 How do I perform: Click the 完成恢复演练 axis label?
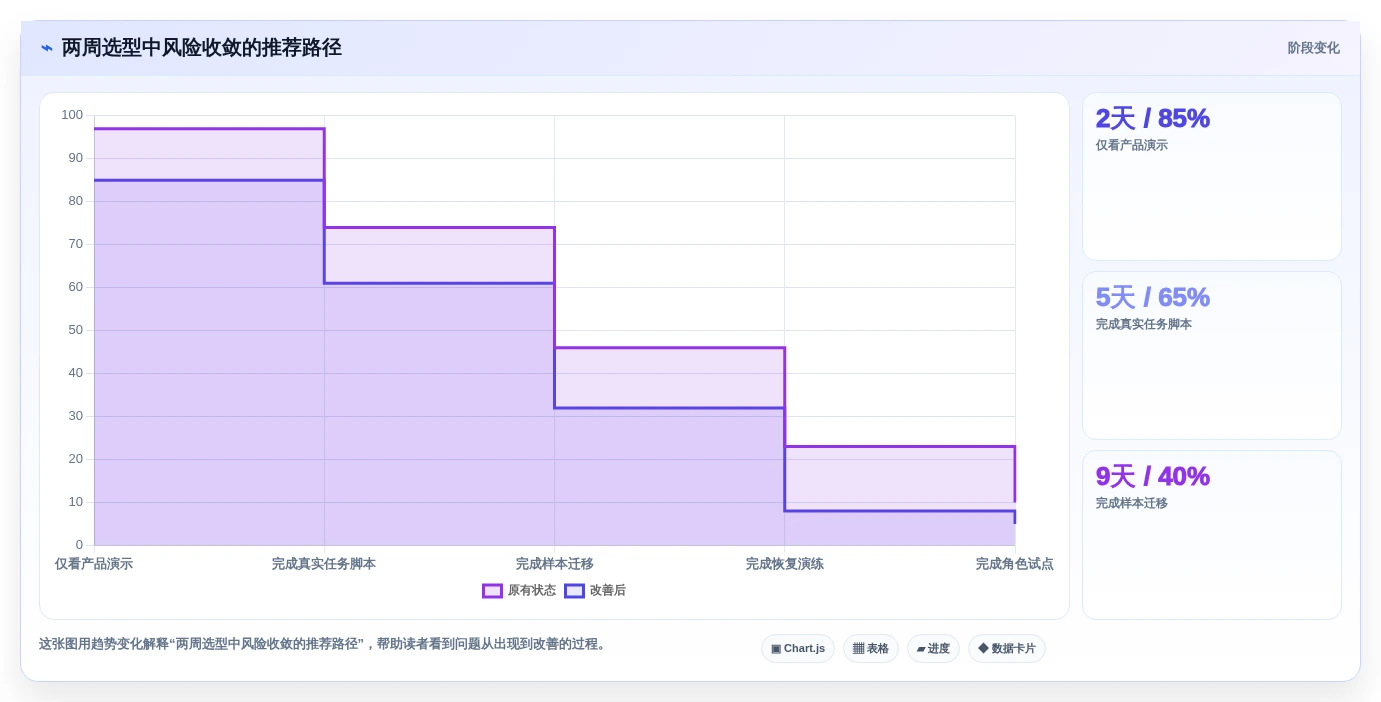784,564
